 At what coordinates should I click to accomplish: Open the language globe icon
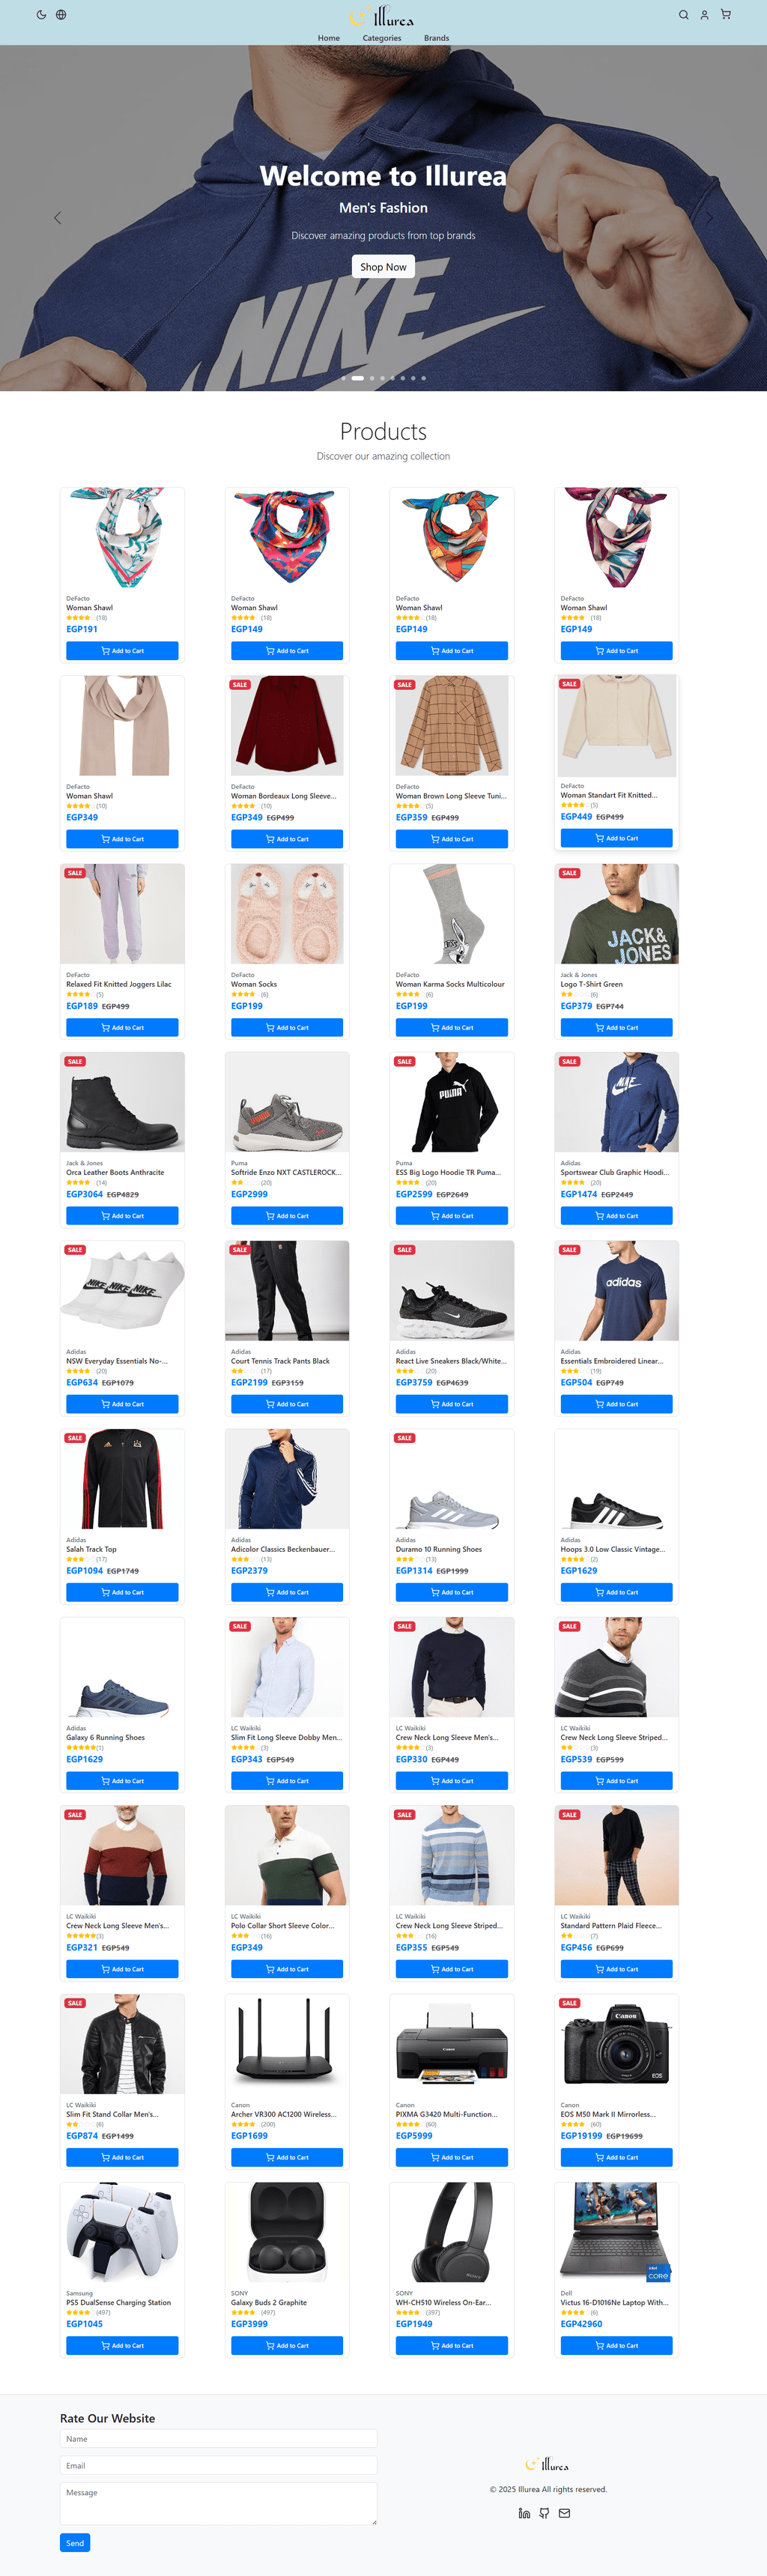click(x=61, y=15)
